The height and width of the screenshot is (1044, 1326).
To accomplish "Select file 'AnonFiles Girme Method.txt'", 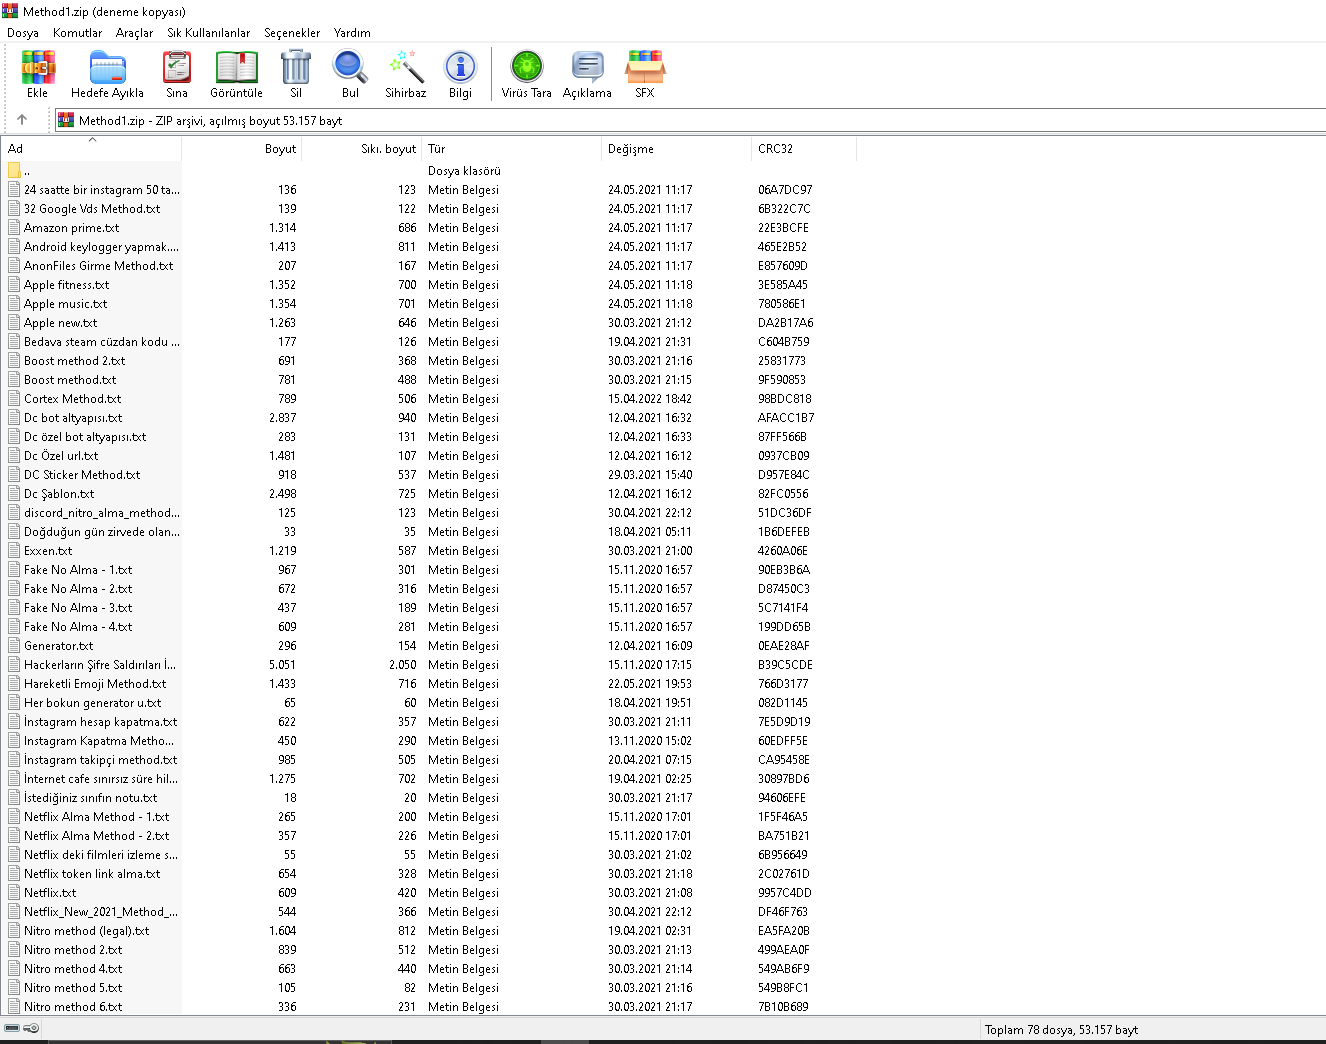I will click(98, 266).
